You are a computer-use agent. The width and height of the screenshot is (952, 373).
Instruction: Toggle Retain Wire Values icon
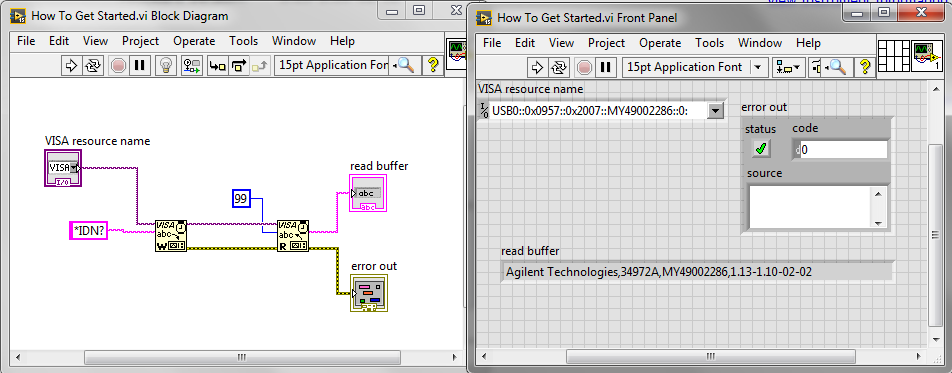pos(192,65)
